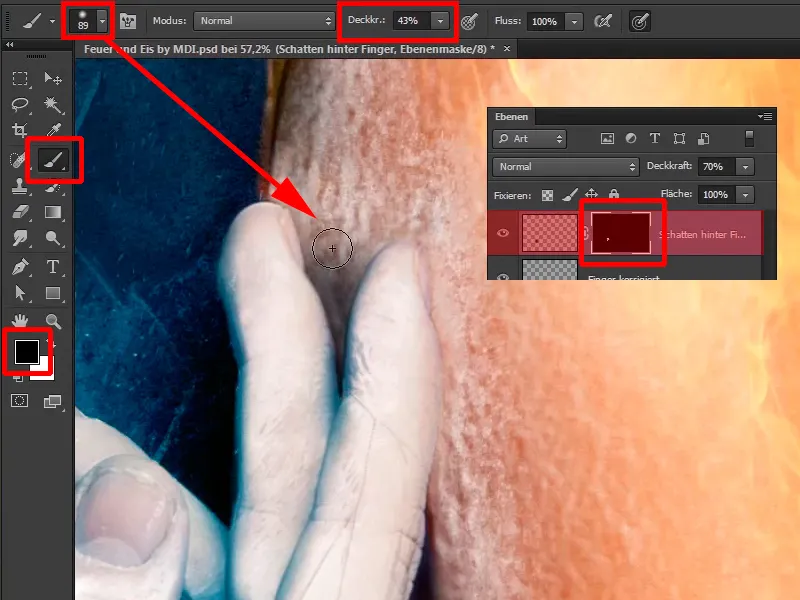Swap foreground and background colors
The image size is (800, 600).
point(50,343)
